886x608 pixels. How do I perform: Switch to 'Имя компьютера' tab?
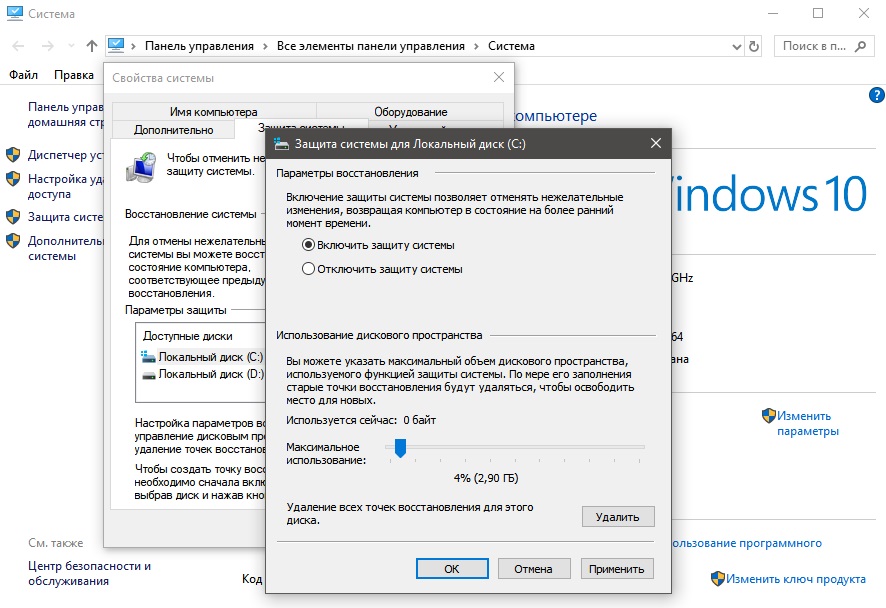point(214,111)
